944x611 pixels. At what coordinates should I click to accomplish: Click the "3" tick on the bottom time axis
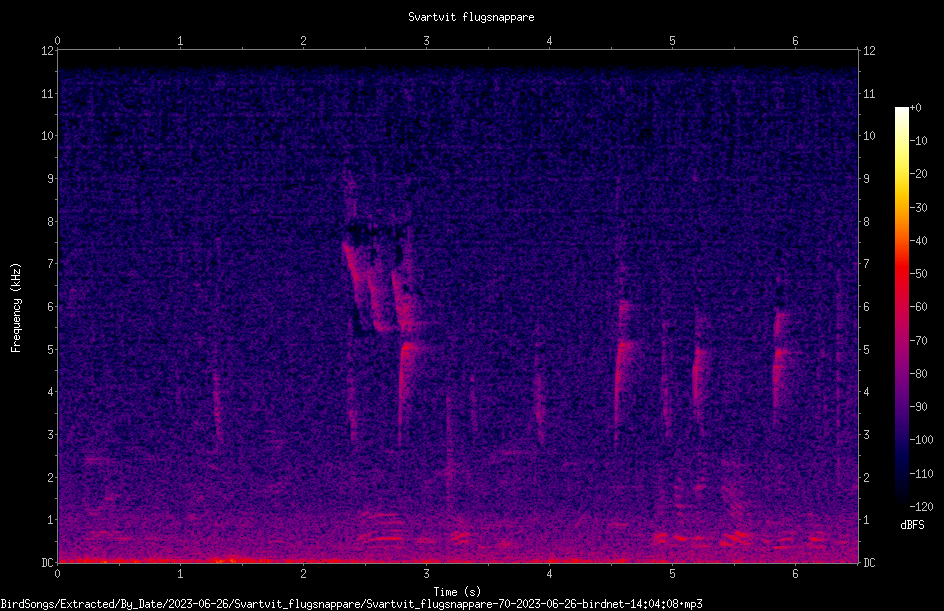(426, 574)
